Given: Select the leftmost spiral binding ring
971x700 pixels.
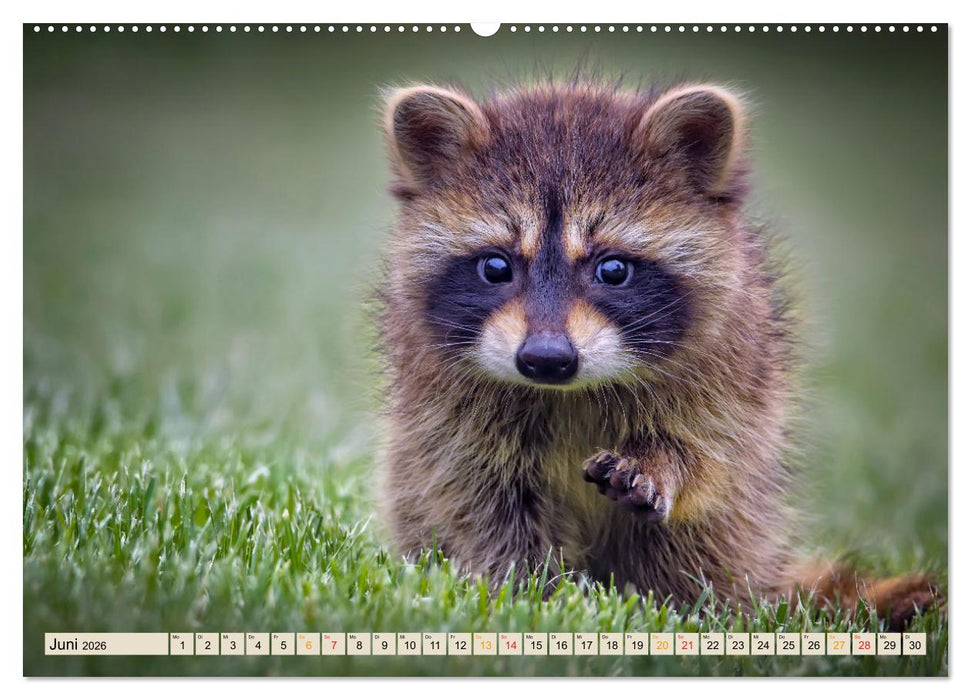Looking at the screenshot, I should [35, 27].
